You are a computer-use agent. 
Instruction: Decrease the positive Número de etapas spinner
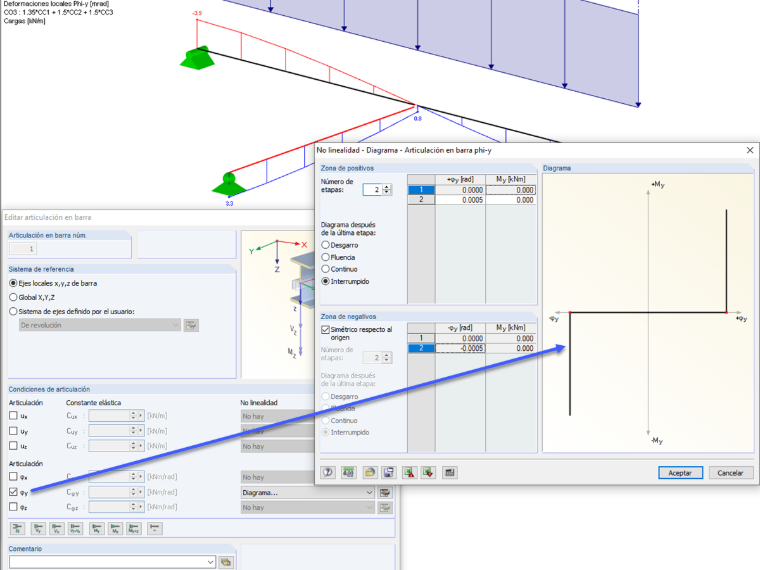coord(387,192)
